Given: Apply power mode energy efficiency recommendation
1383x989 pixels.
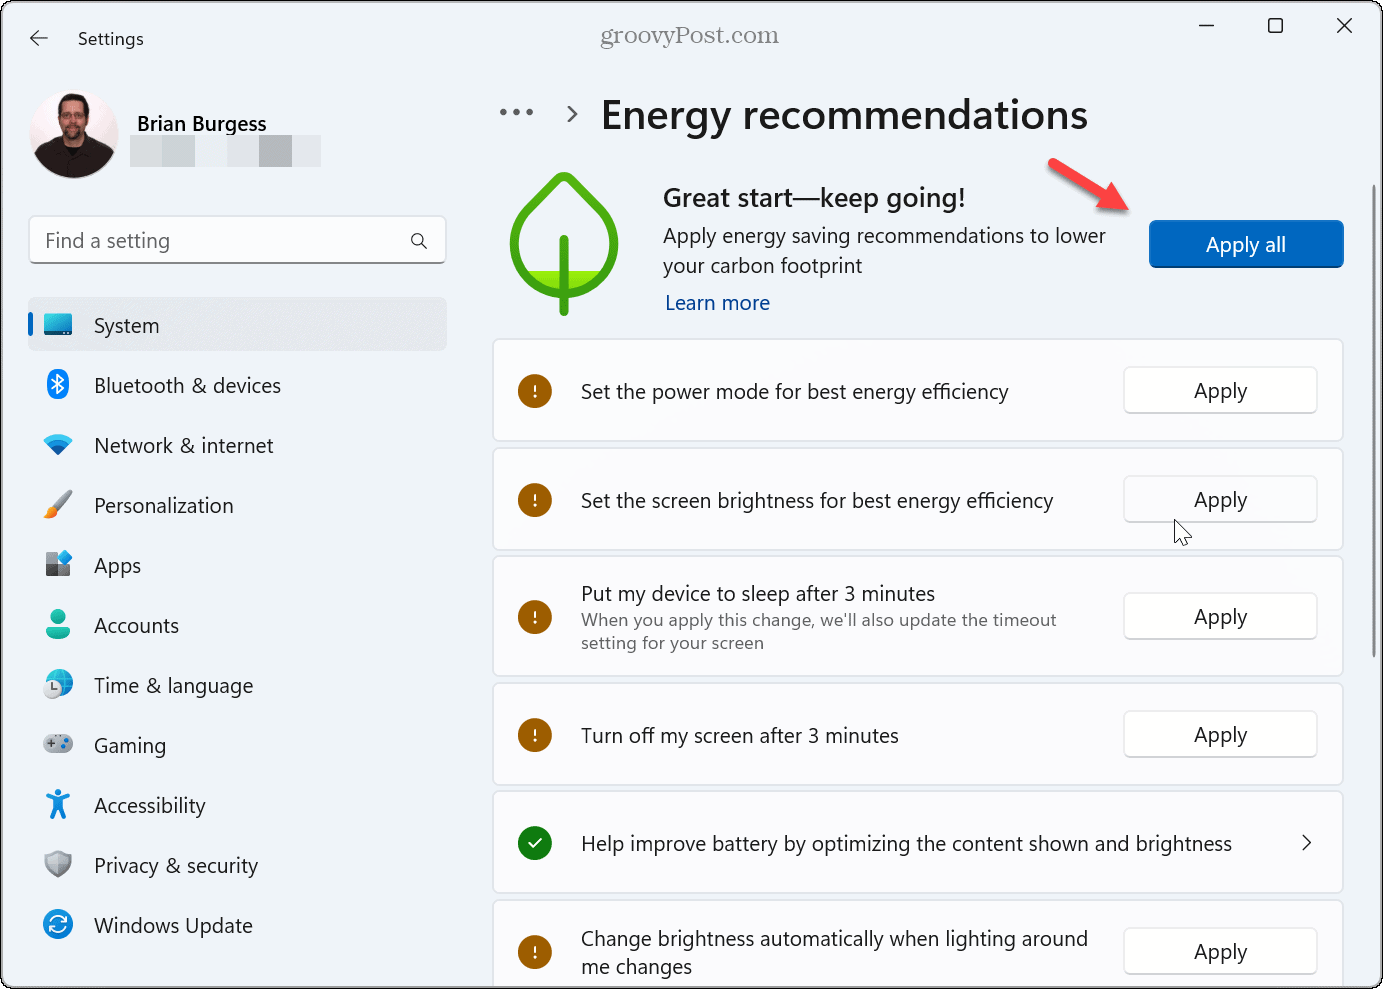Looking at the screenshot, I should [x=1220, y=390].
